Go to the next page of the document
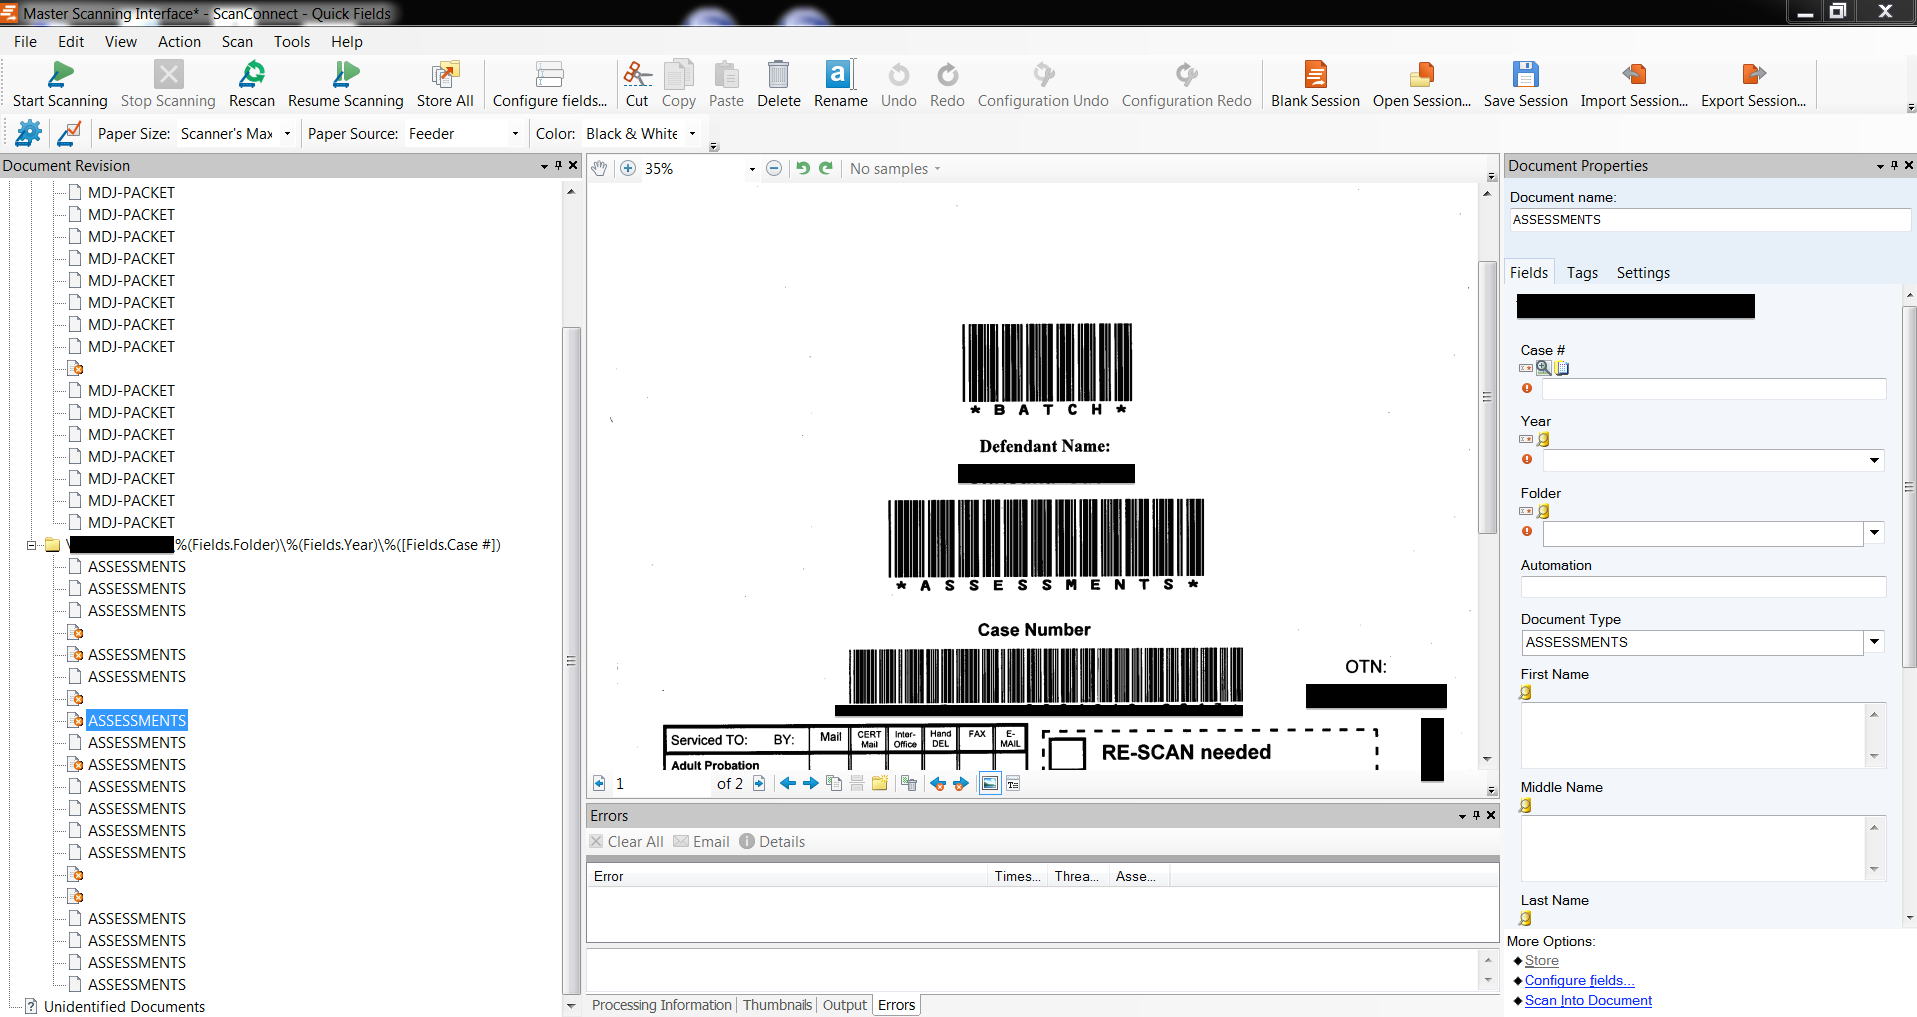Screen dimensions: 1917x1017 point(759,783)
